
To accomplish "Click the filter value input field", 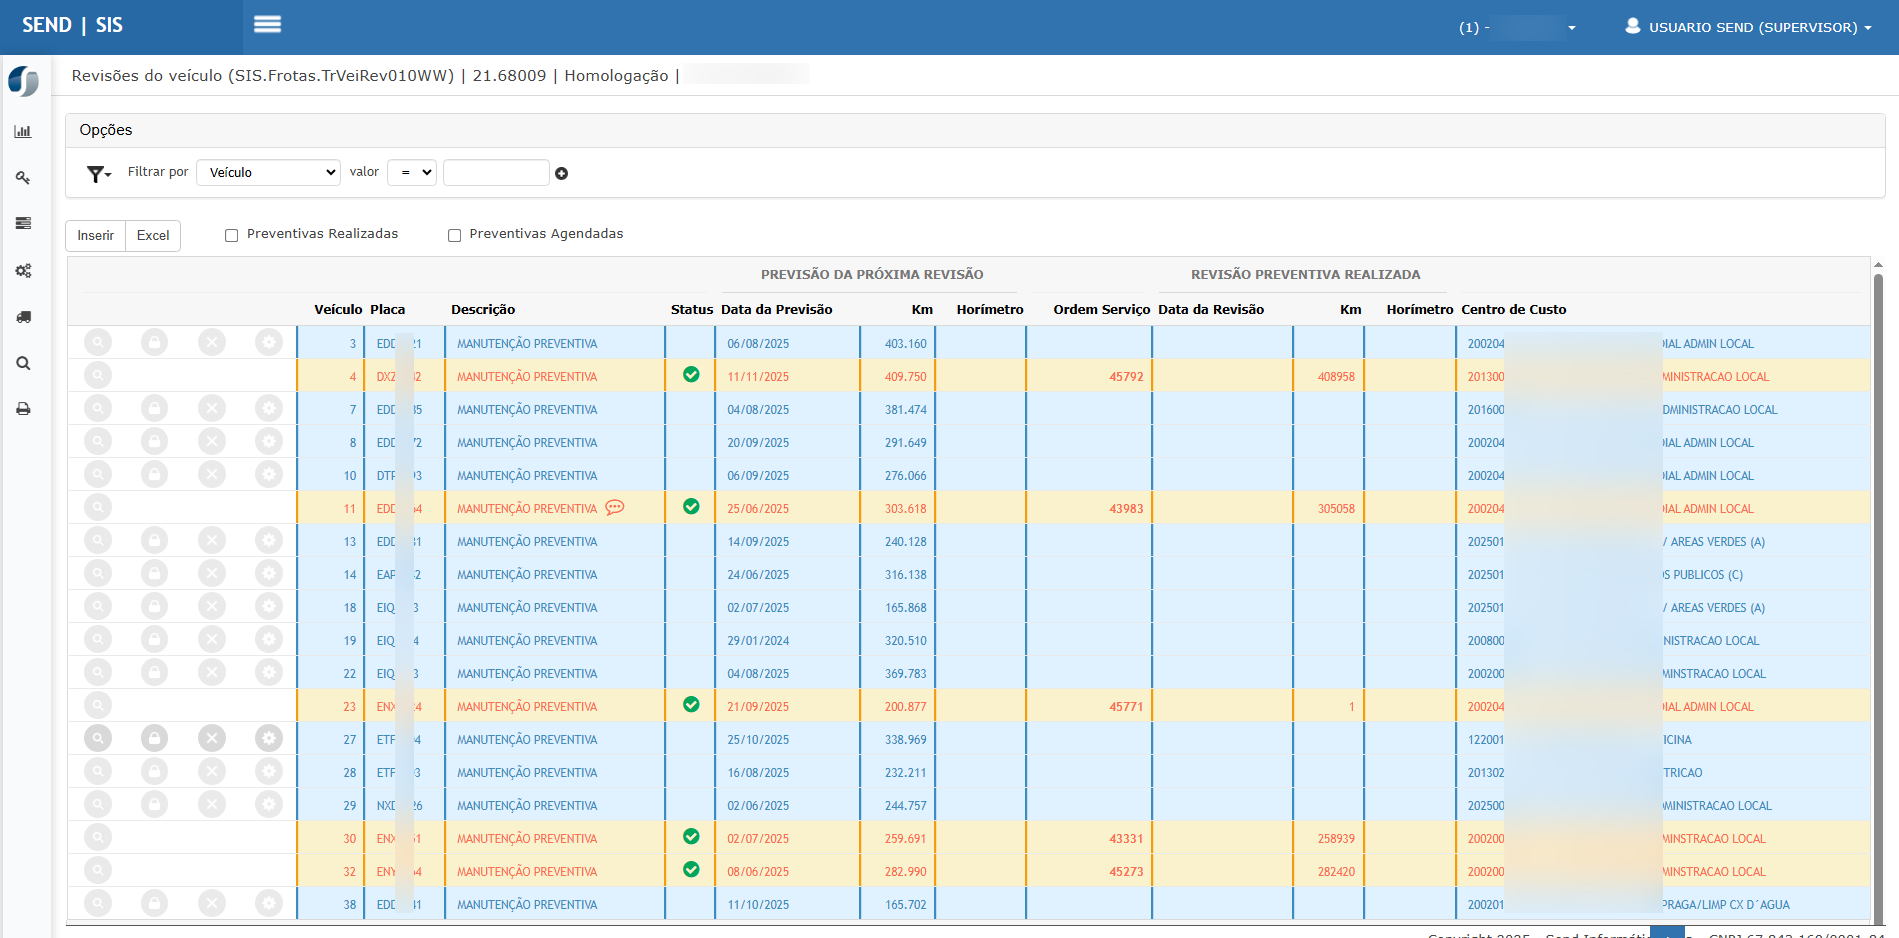I will pyautogui.click(x=496, y=173).
